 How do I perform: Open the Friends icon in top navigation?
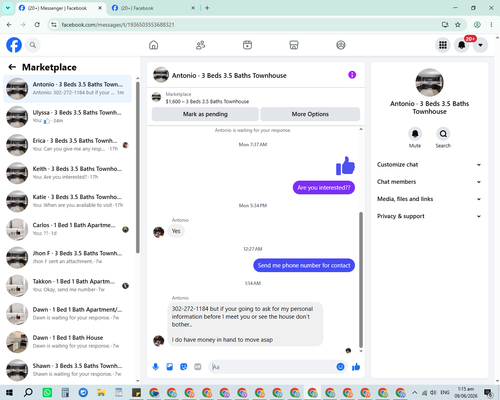pyautogui.click(x=200, y=45)
